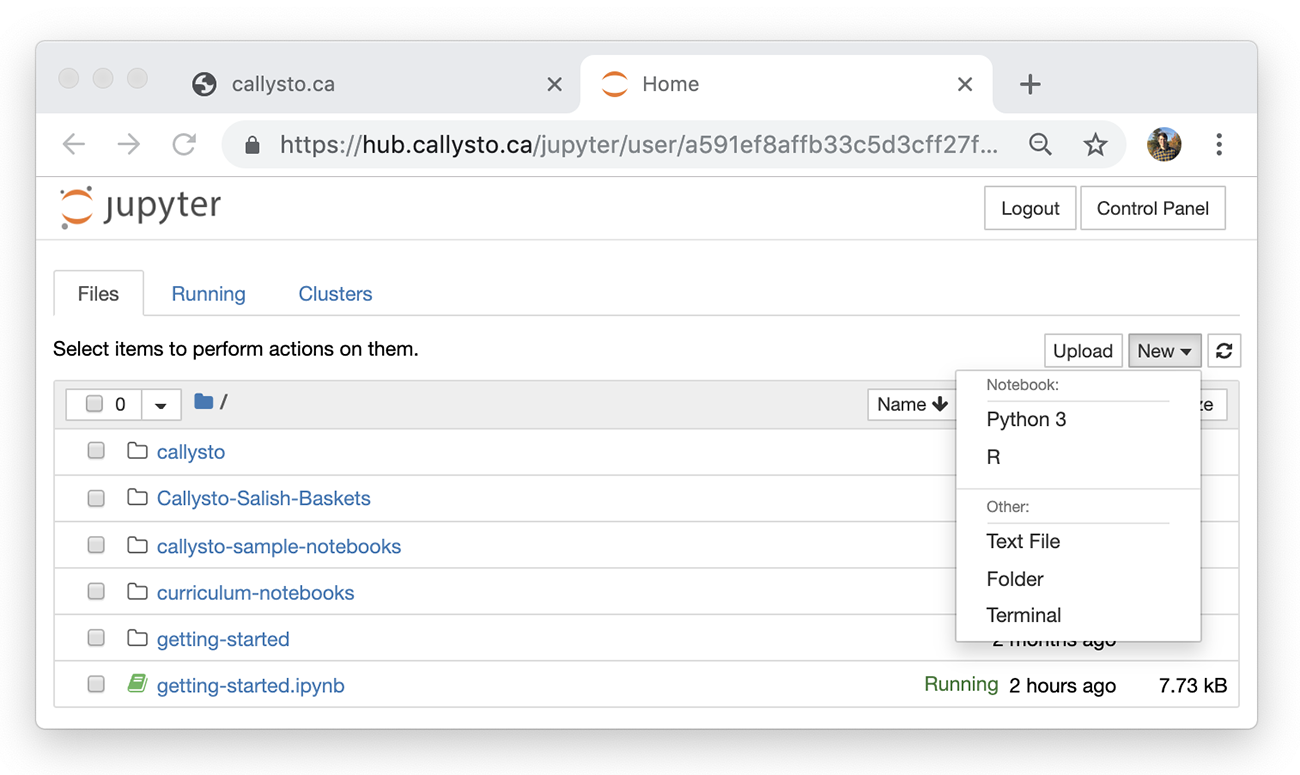
Task: Switch to the Files tab
Action: (x=98, y=294)
